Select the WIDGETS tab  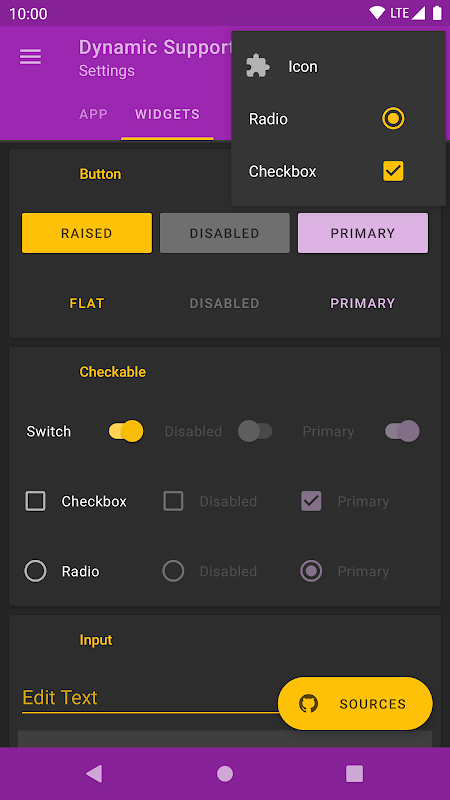(167, 114)
